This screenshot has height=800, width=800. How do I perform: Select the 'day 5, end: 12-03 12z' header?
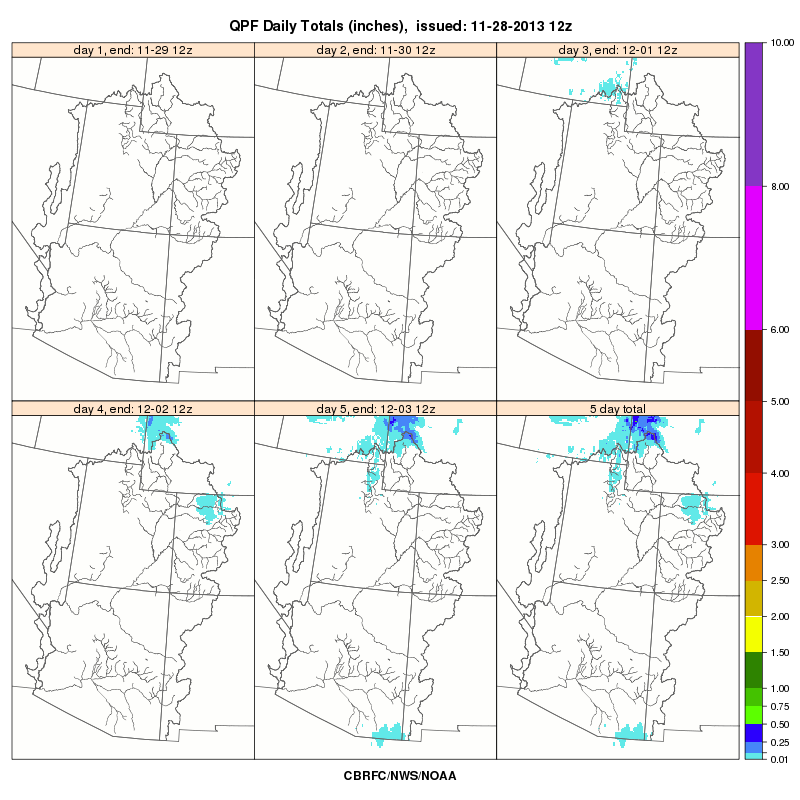tap(376, 409)
